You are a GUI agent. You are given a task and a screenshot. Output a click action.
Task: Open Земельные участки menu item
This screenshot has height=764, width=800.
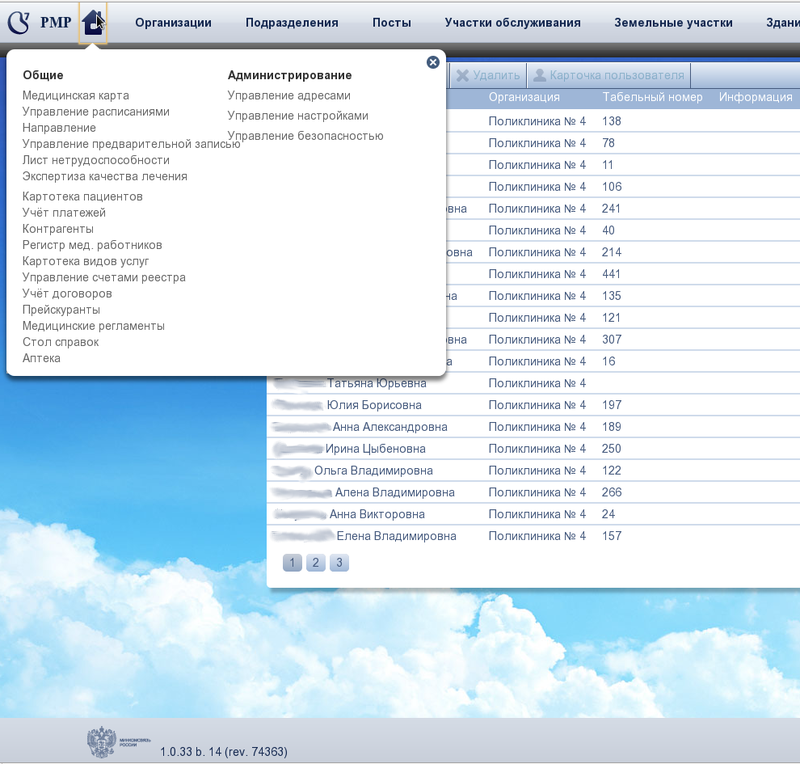673,23
